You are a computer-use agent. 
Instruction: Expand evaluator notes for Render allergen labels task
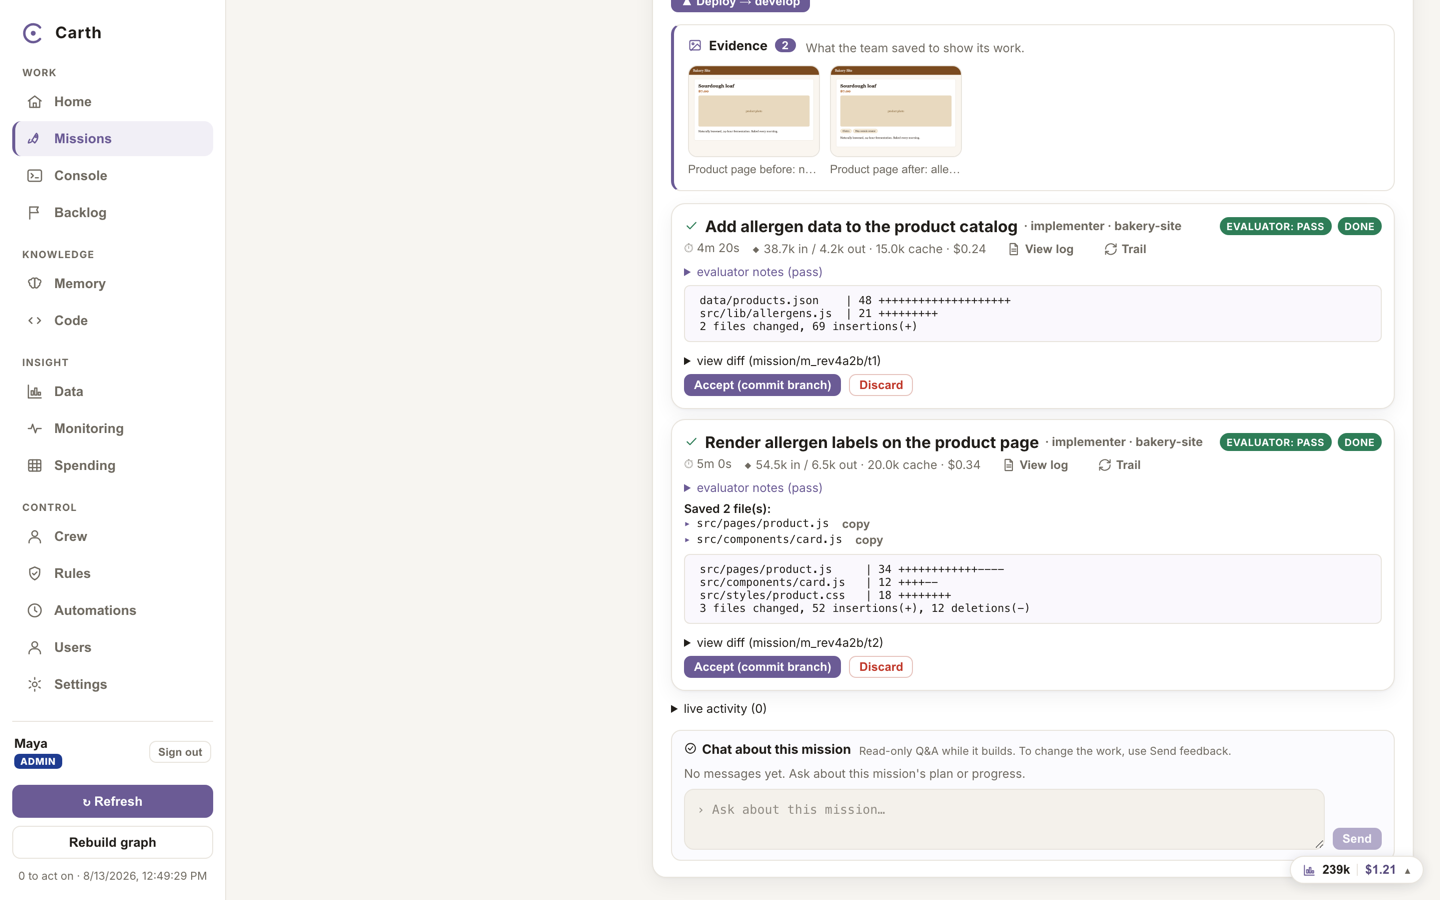click(x=753, y=488)
